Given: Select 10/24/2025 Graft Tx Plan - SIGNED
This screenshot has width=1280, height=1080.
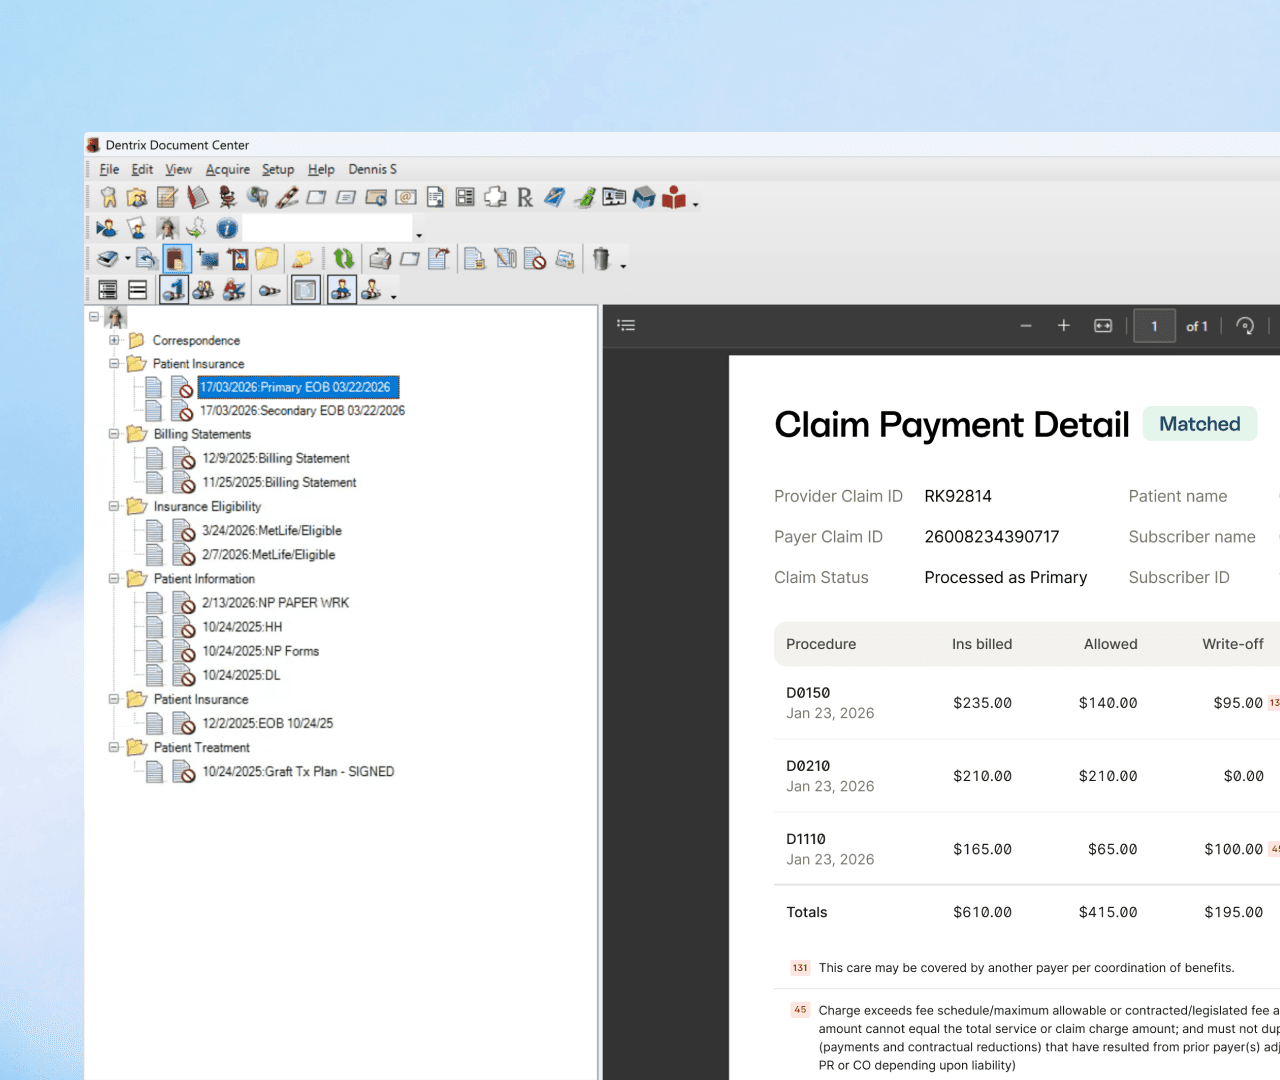Looking at the screenshot, I should (x=298, y=772).
